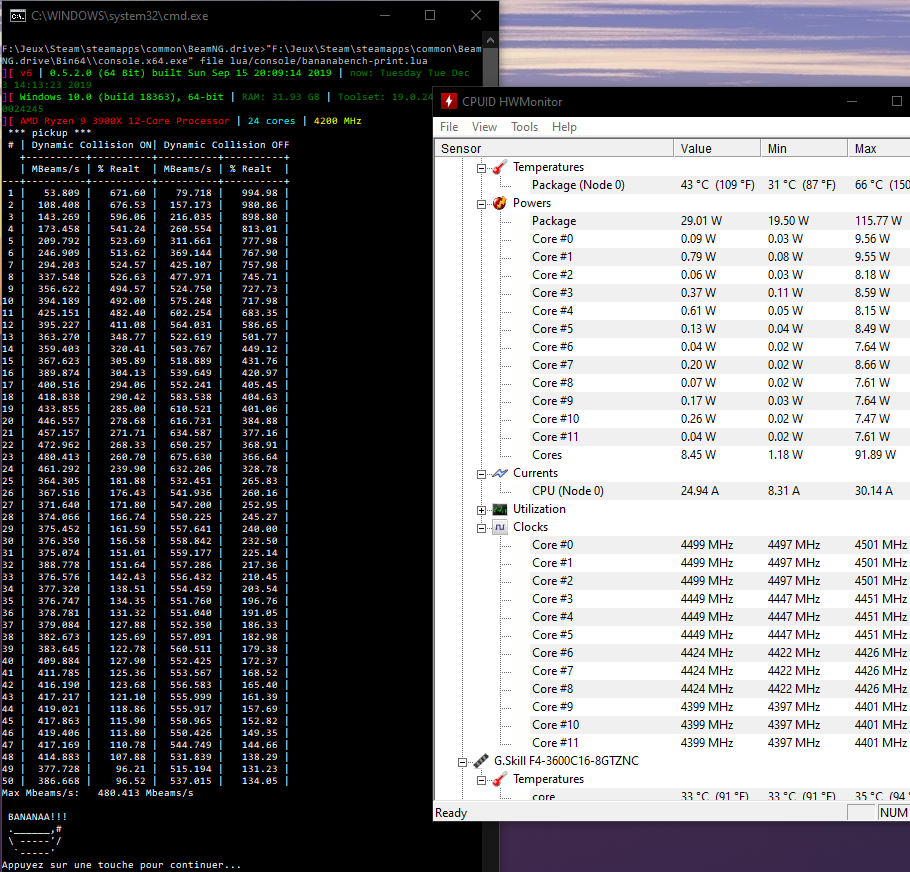Click the BANANAA!!! text in console
This screenshot has height=872, width=910.
click(x=37, y=817)
